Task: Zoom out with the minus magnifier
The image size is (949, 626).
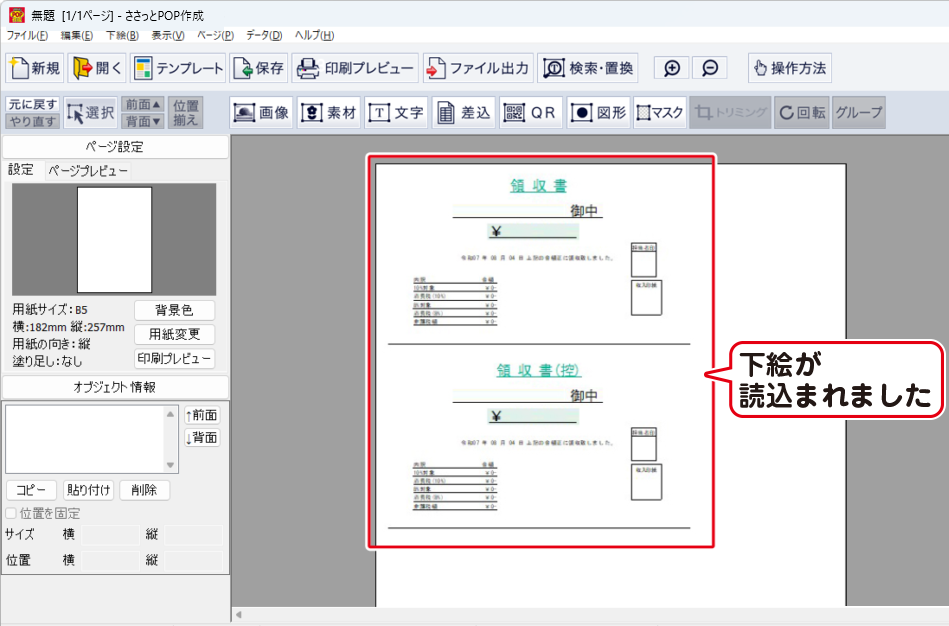Action: [x=709, y=68]
